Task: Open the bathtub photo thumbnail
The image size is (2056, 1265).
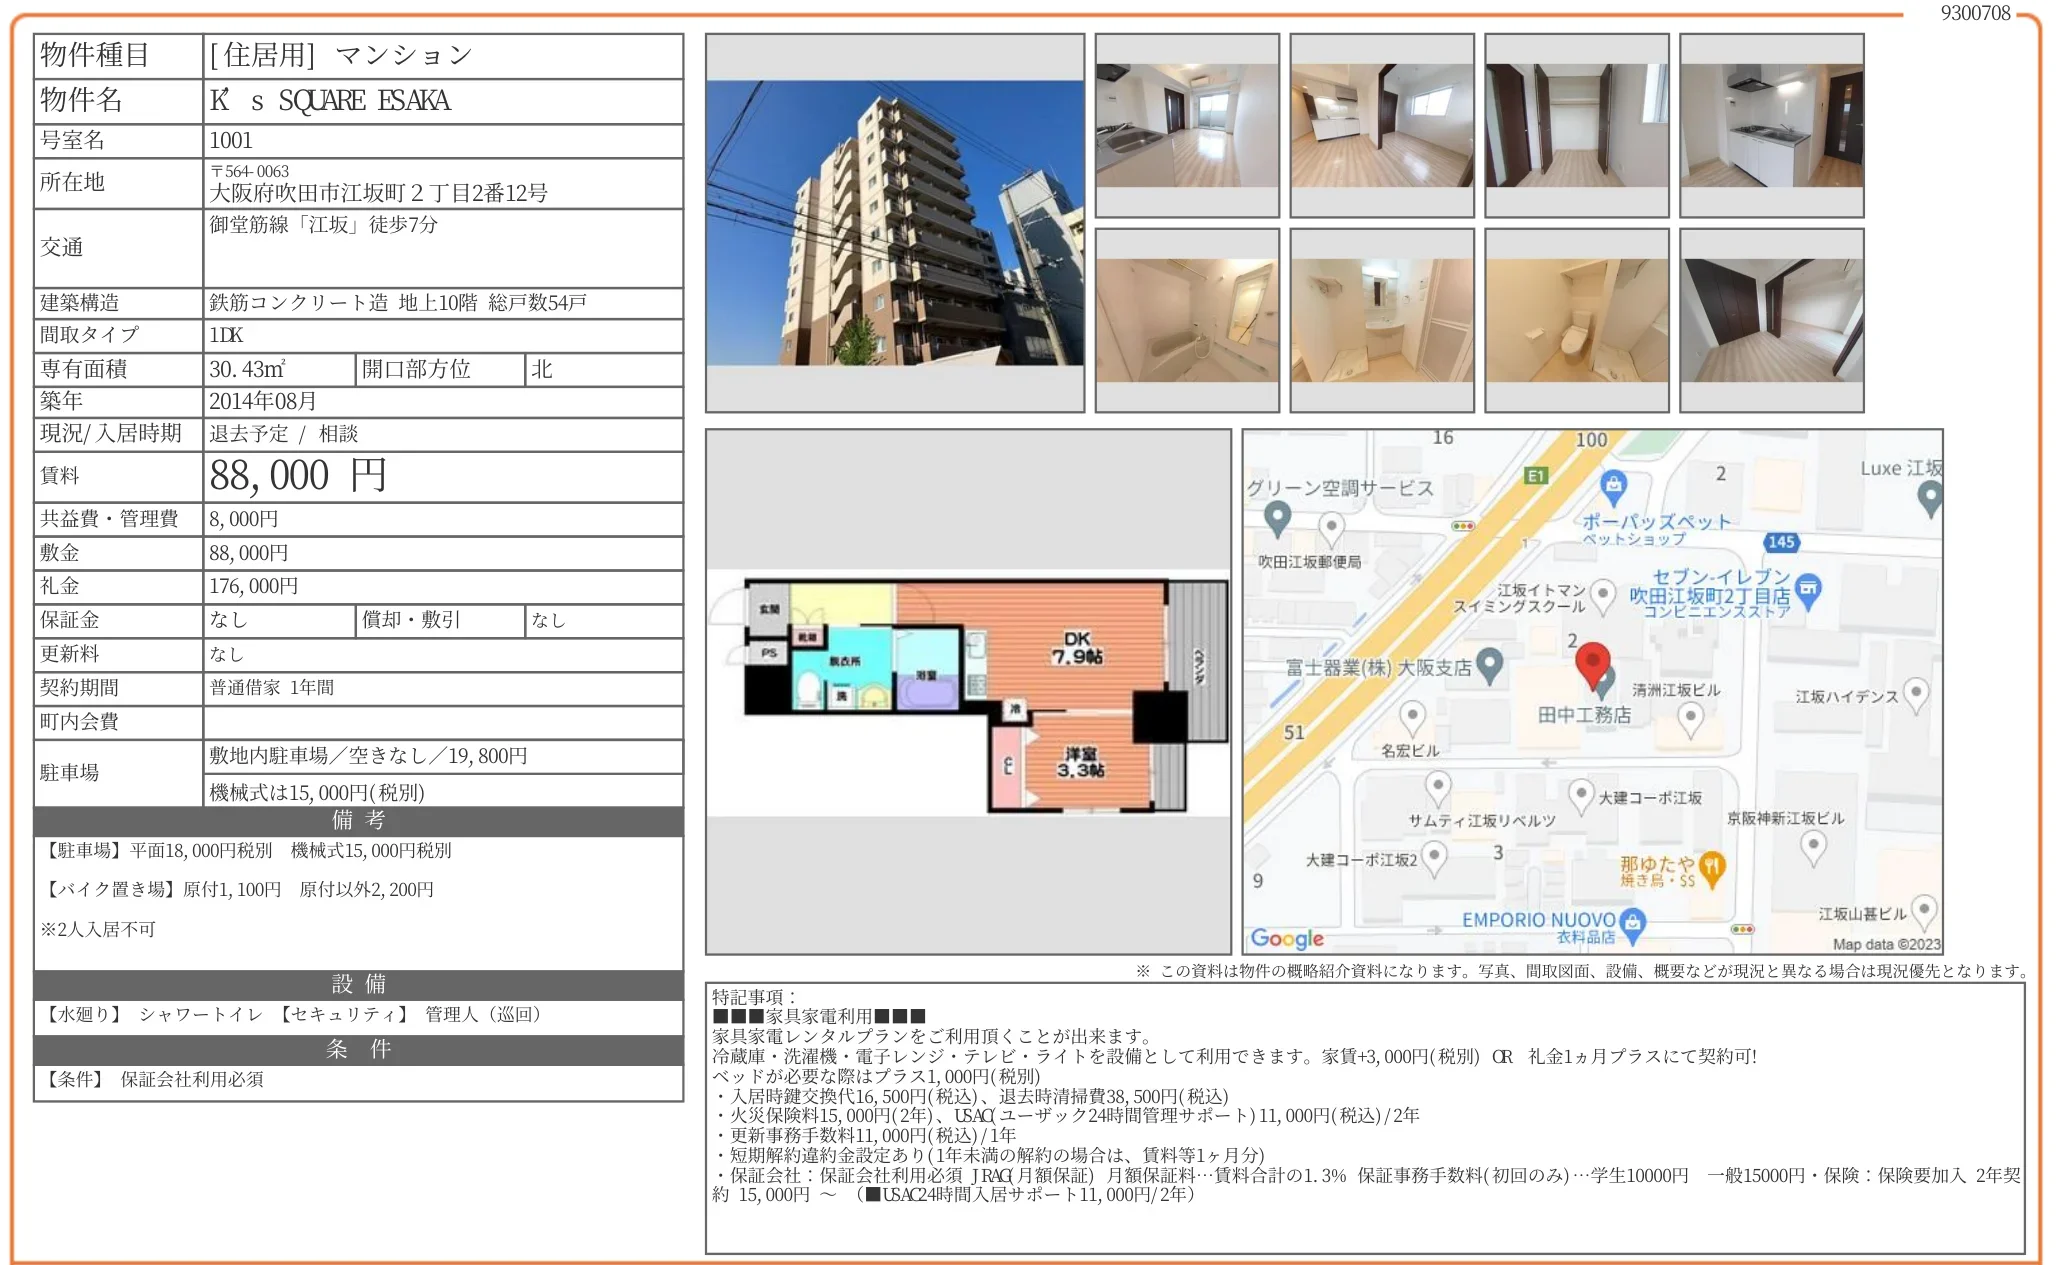Action: point(1186,321)
